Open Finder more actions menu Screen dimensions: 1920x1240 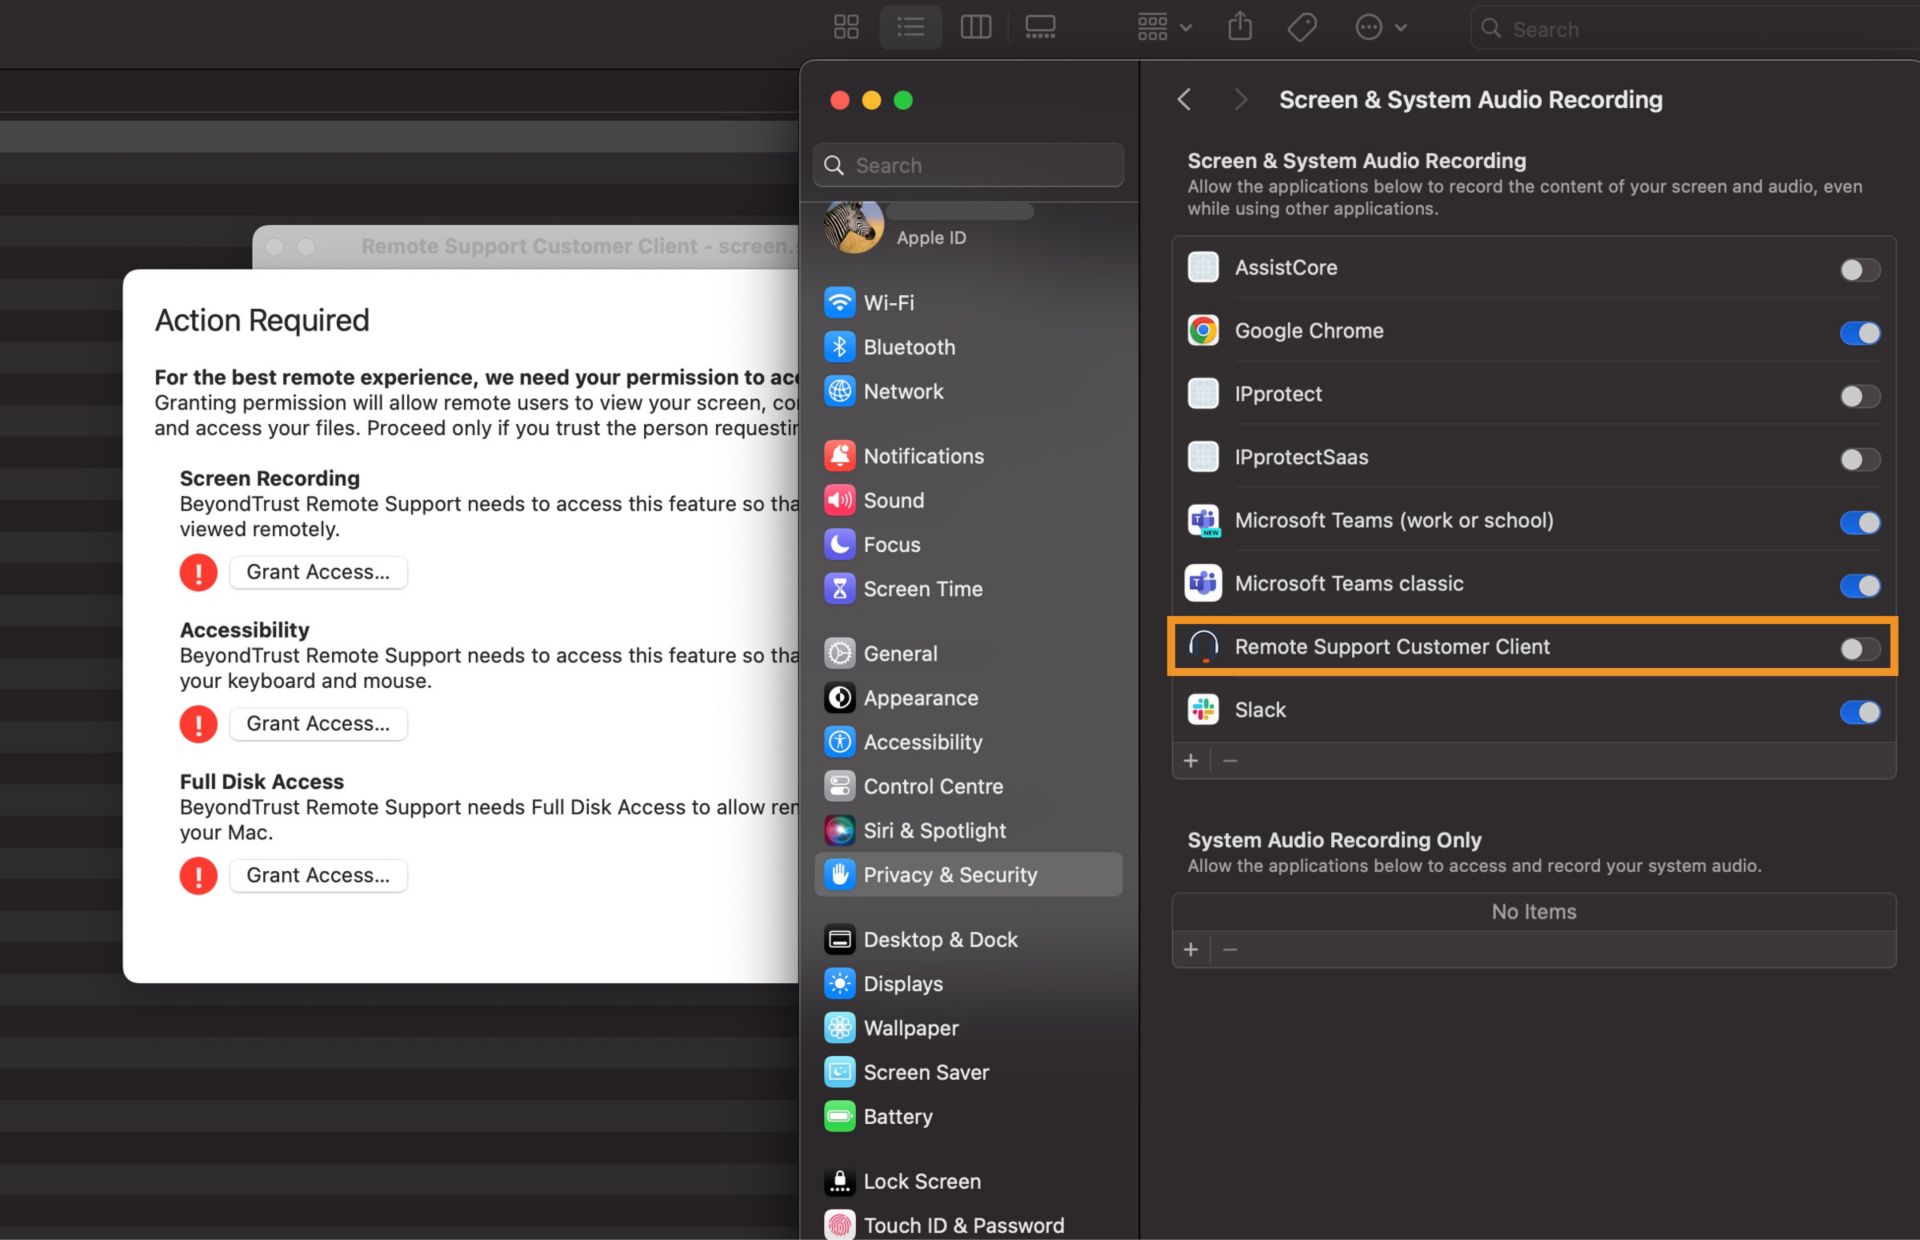[x=1381, y=27]
